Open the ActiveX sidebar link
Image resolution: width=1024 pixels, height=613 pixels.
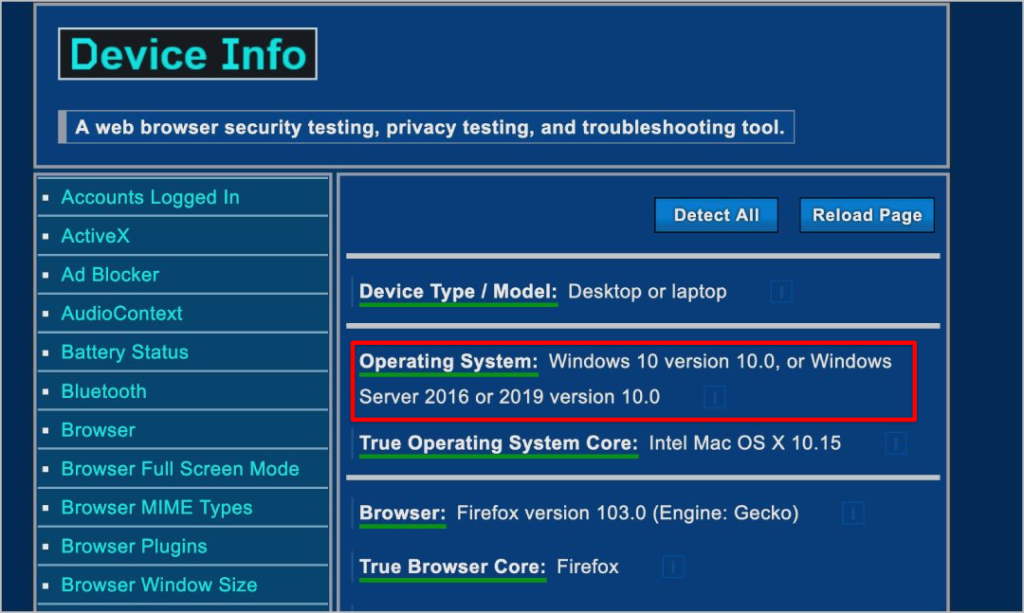click(x=95, y=236)
